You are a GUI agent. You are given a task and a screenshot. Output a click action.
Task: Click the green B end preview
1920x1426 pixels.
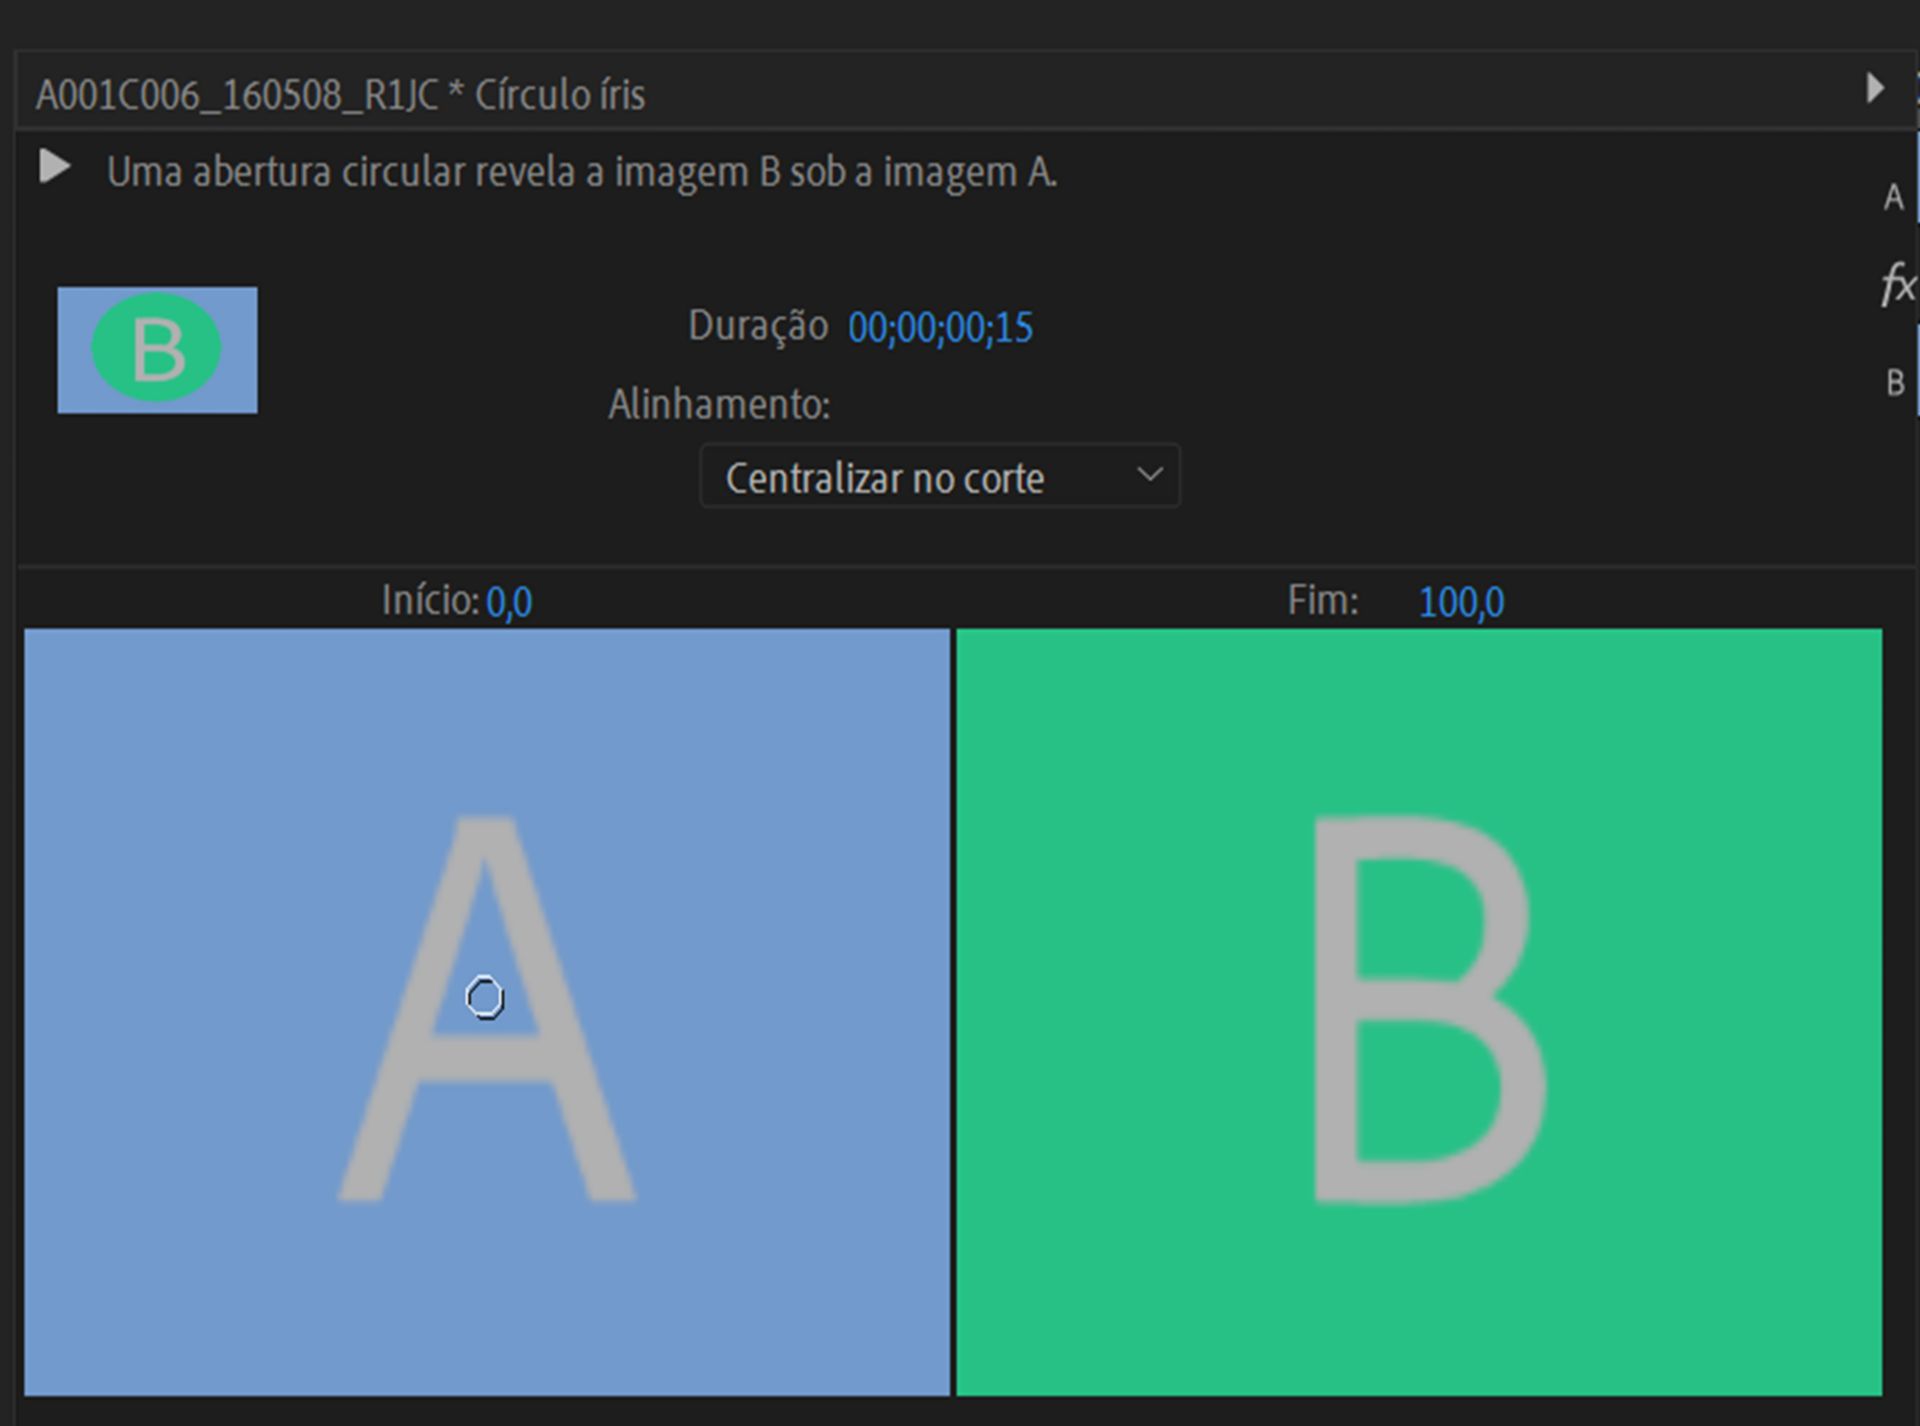(1418, 1012)
